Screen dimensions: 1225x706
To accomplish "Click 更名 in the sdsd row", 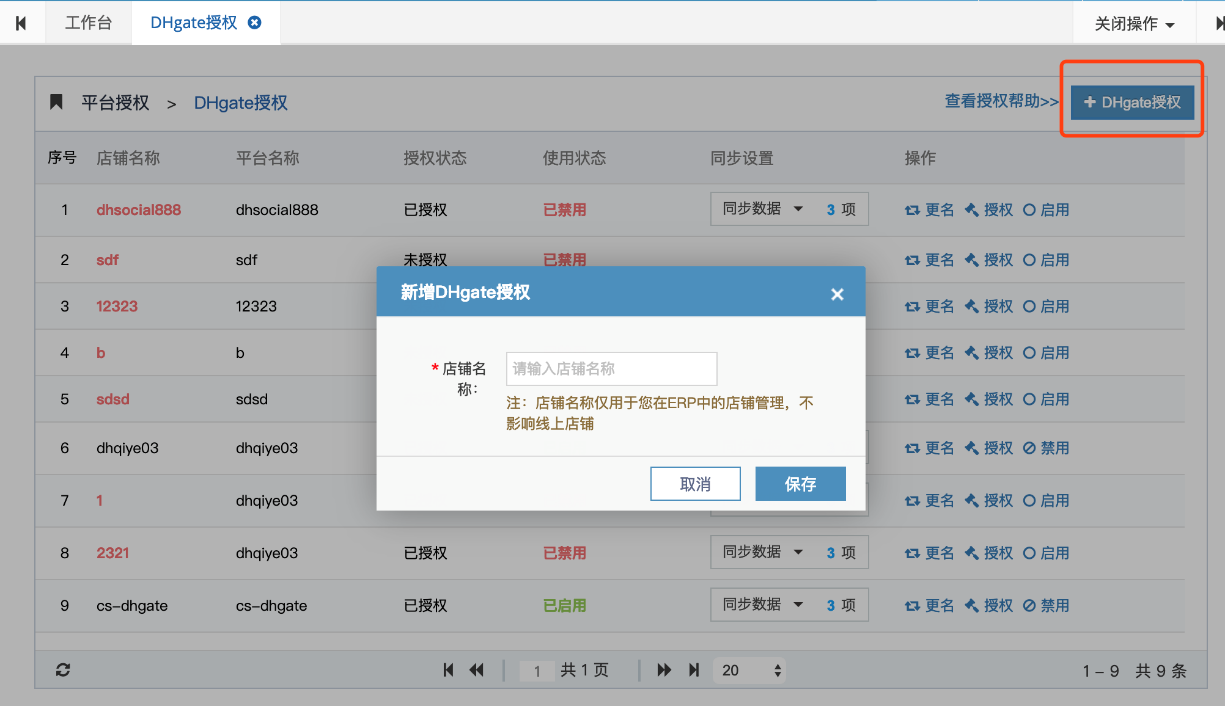I will pyautogui.click(x=929, y=399).
